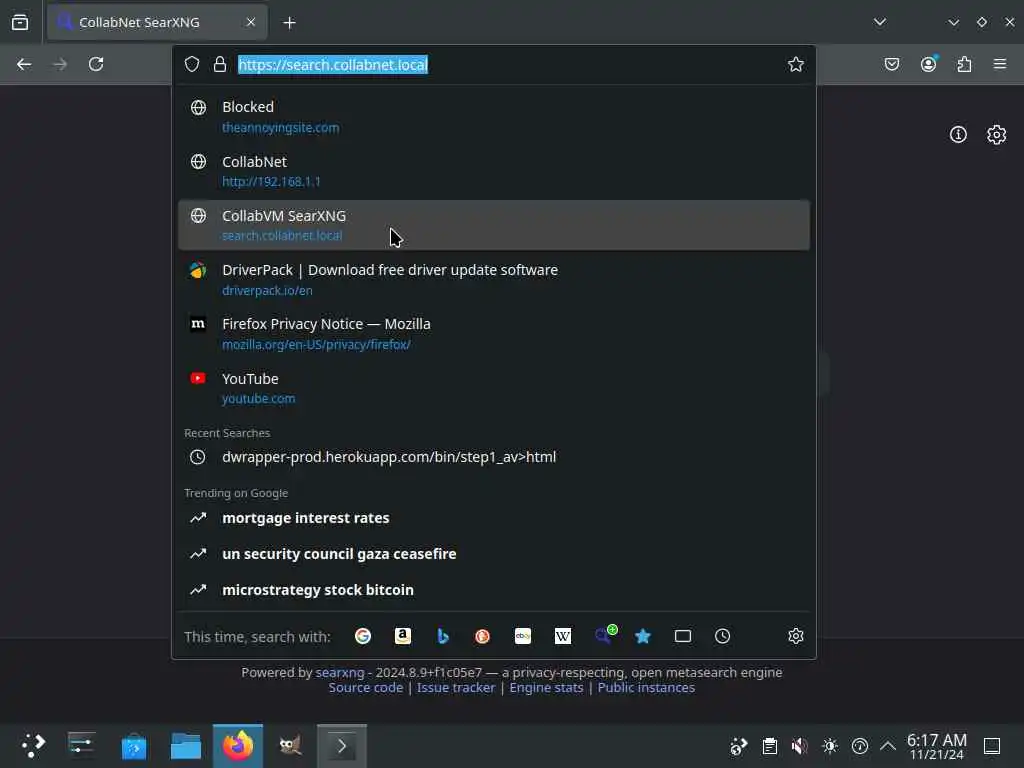Select the YouTube suggestion
1024x768 pixels.
pyautogui.click(x=494, y=388)
